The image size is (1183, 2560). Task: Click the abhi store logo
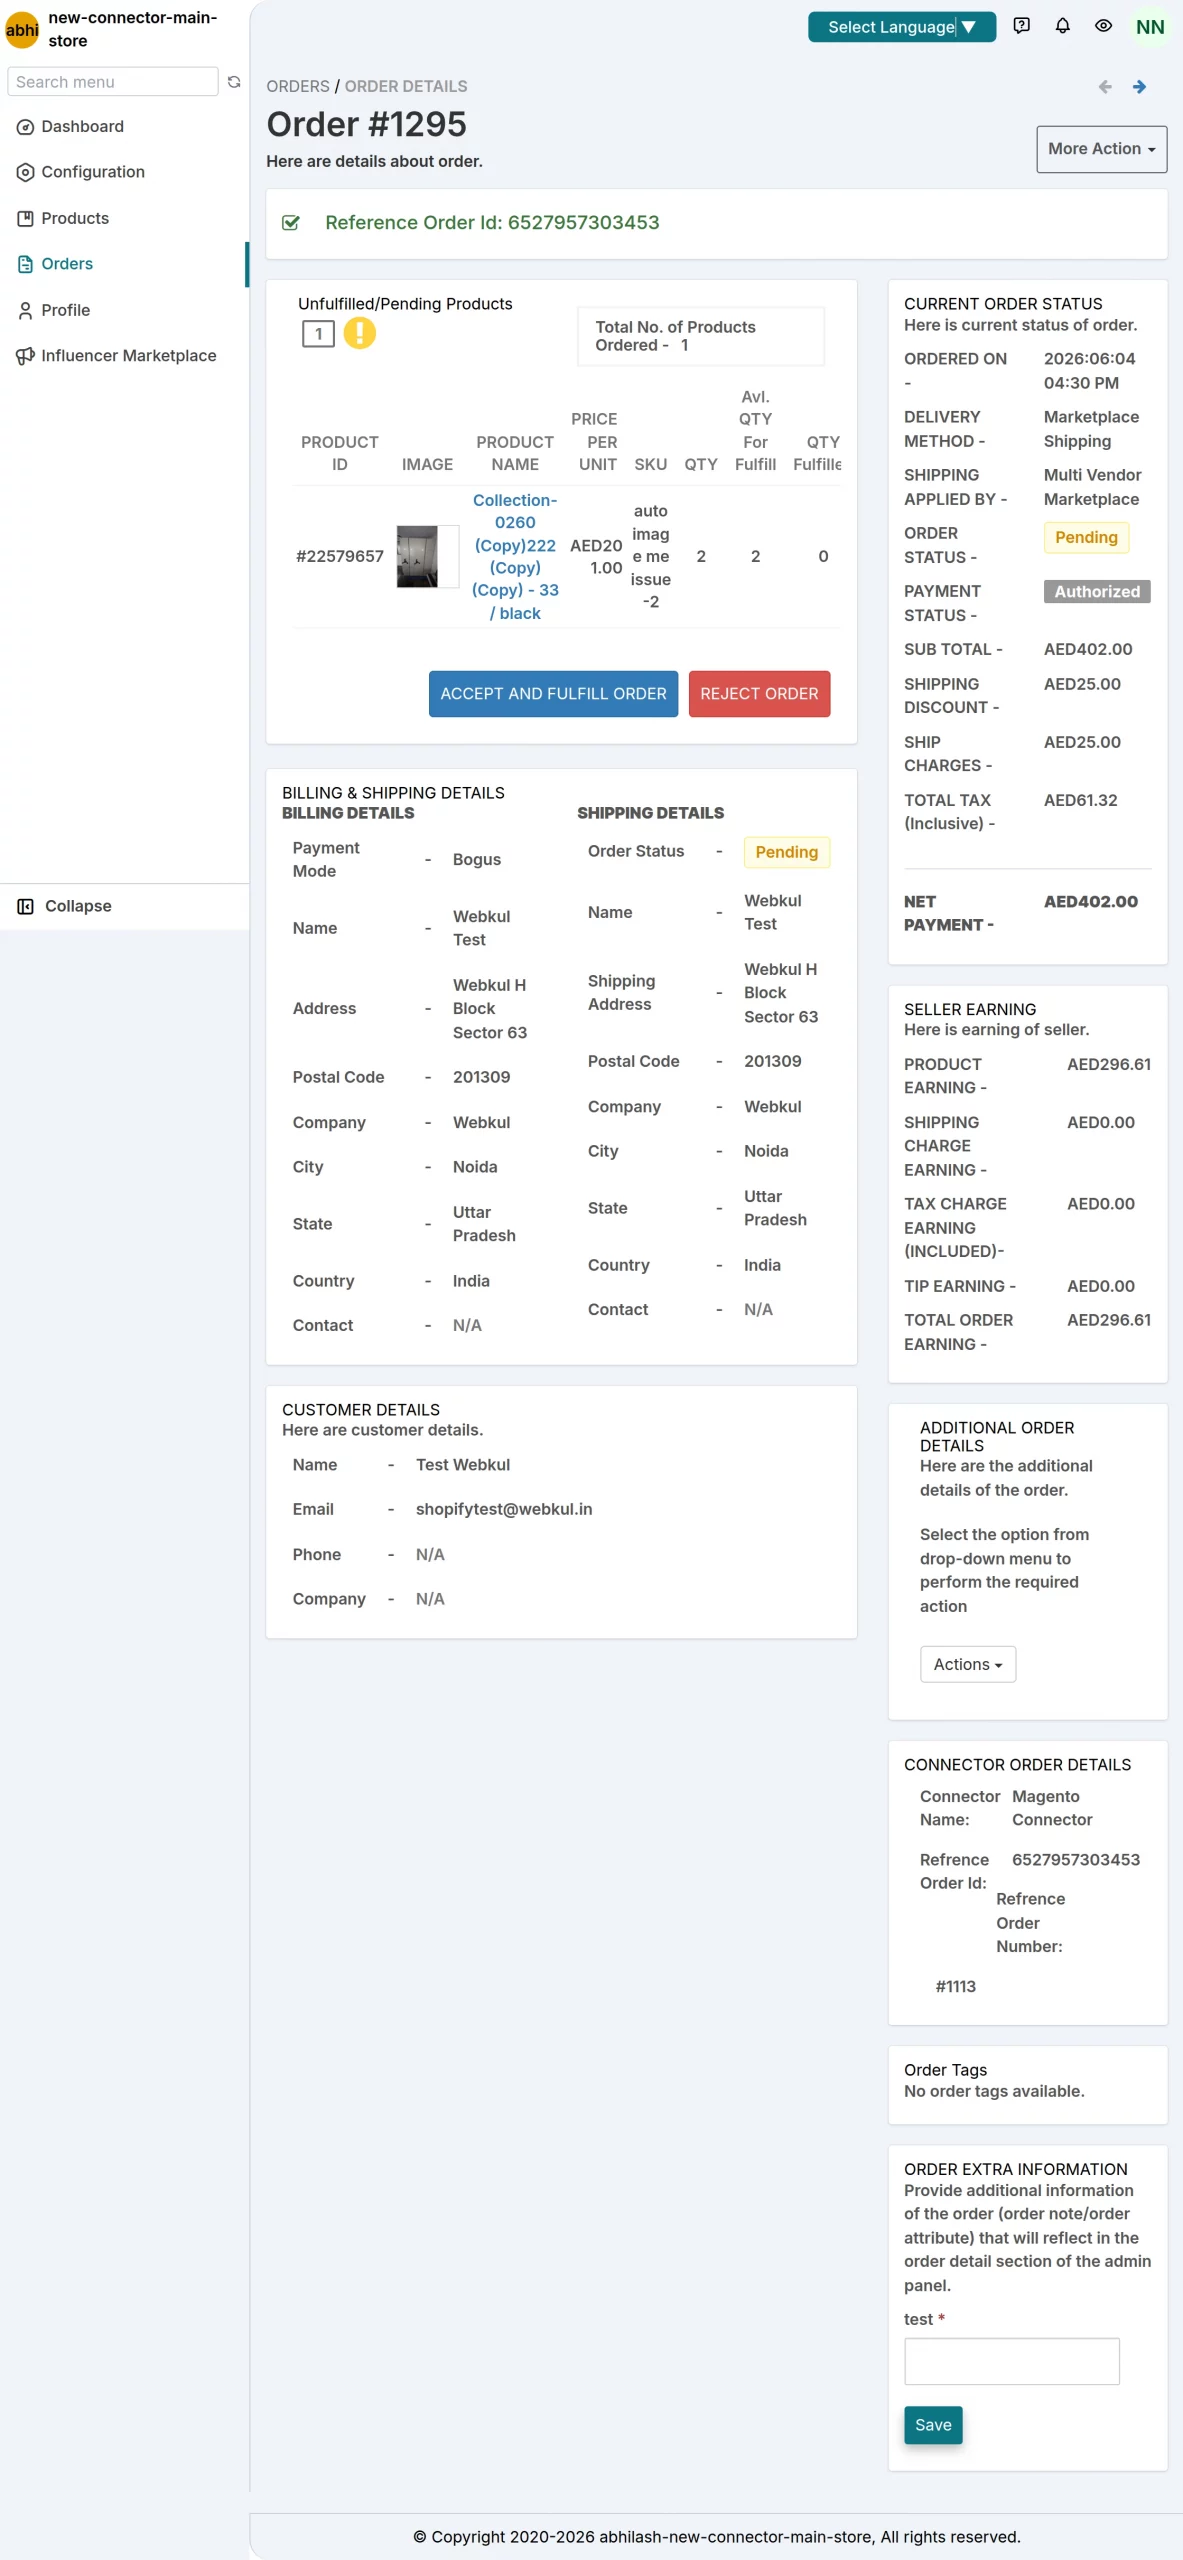pyautogui.click(x=22, y=30)
